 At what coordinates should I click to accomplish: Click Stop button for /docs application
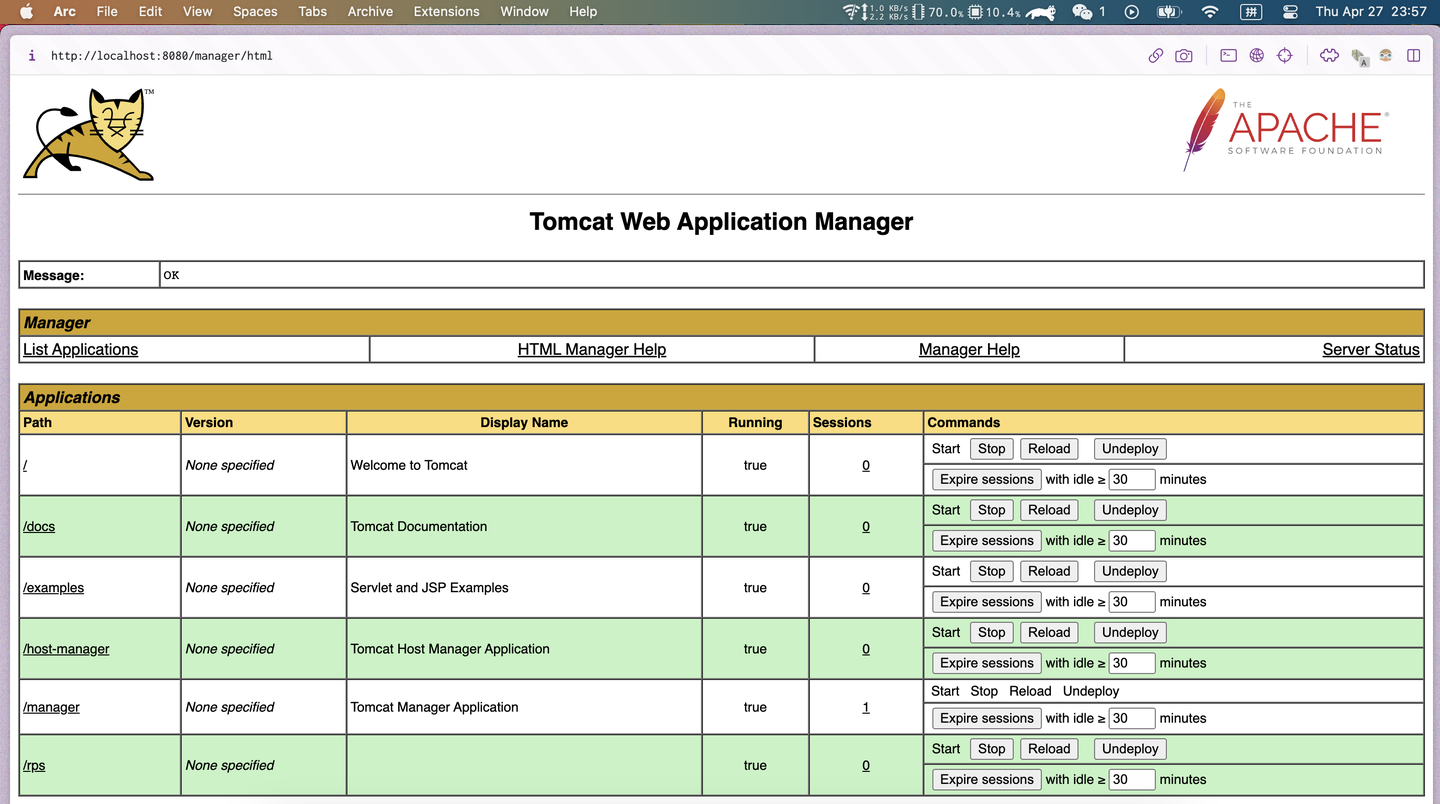(991, 510)
